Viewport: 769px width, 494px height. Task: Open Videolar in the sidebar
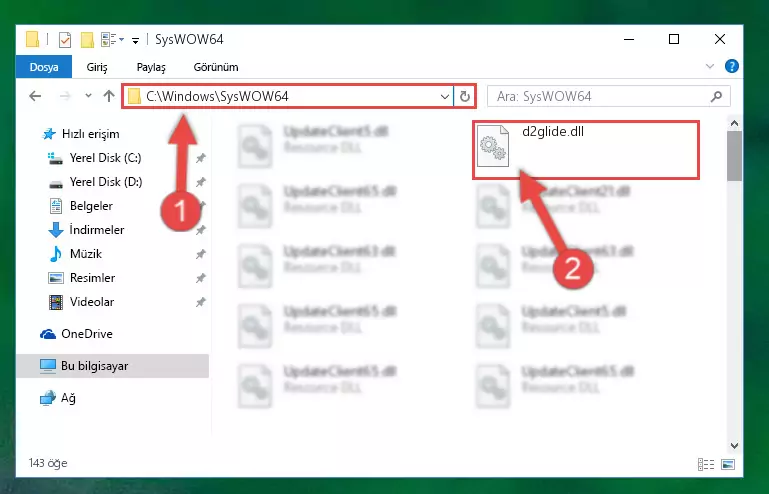(92, 302)
